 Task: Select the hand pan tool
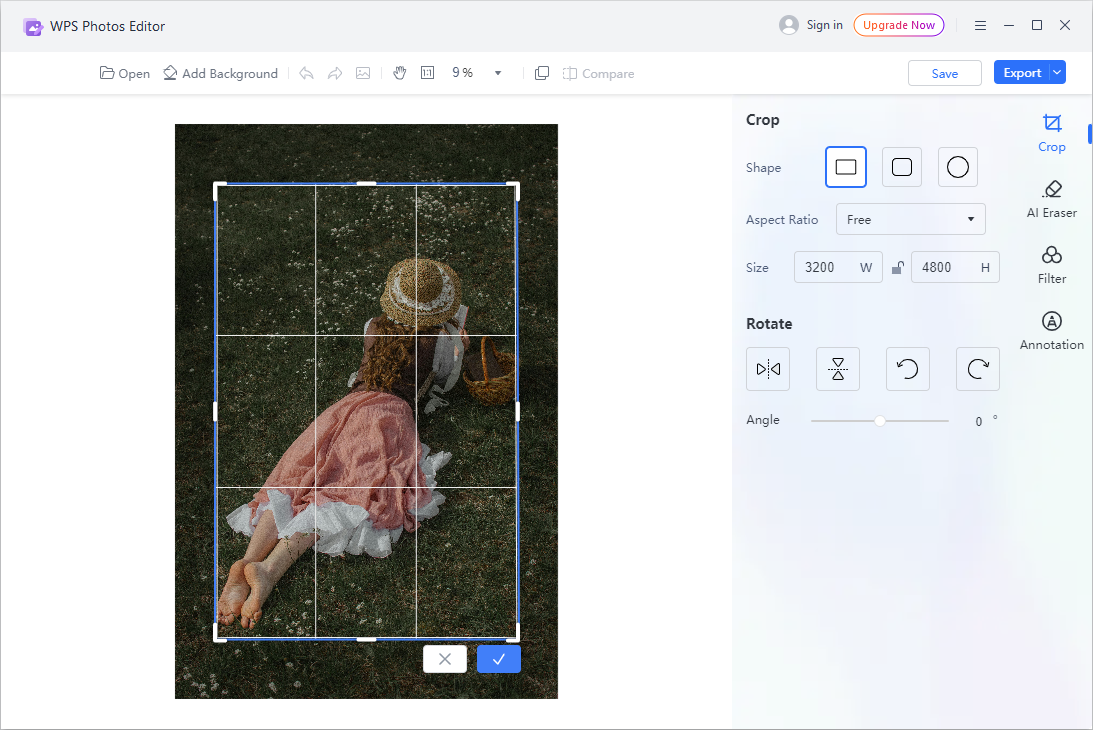(x=400, y=73)
